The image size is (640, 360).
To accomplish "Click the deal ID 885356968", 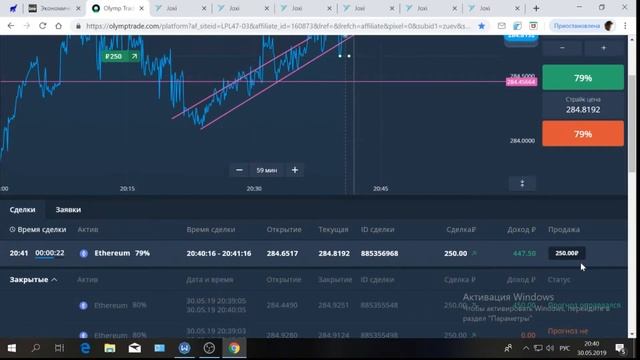I will coord(379,253).
